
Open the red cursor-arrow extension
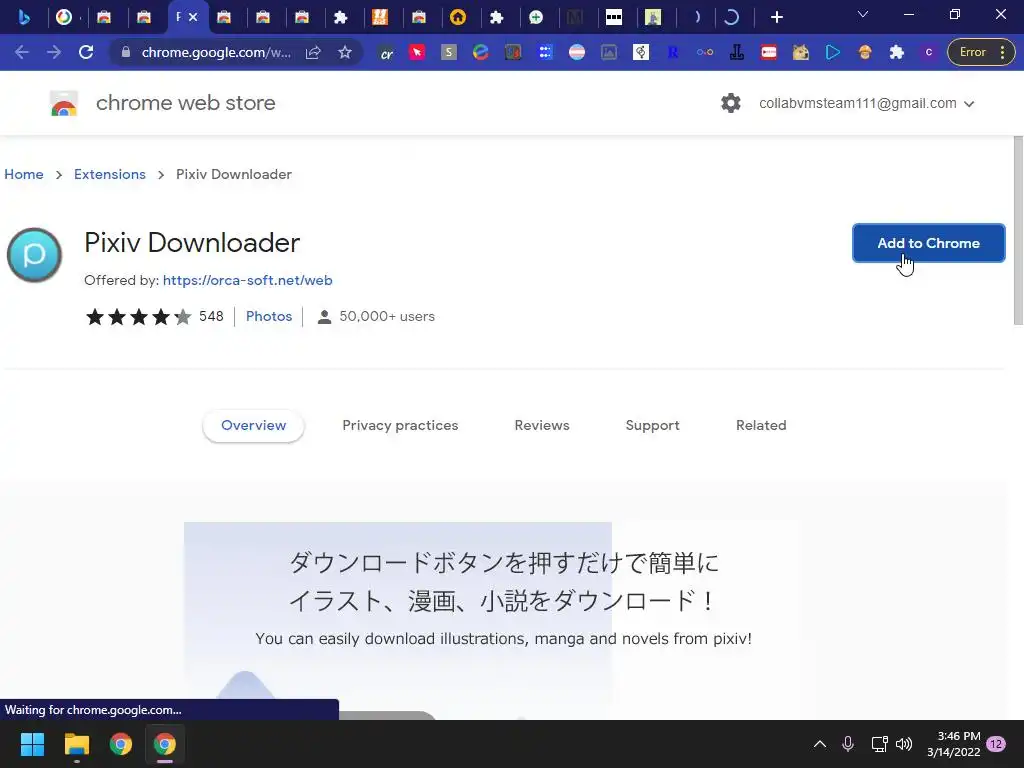tap(417, 52)
